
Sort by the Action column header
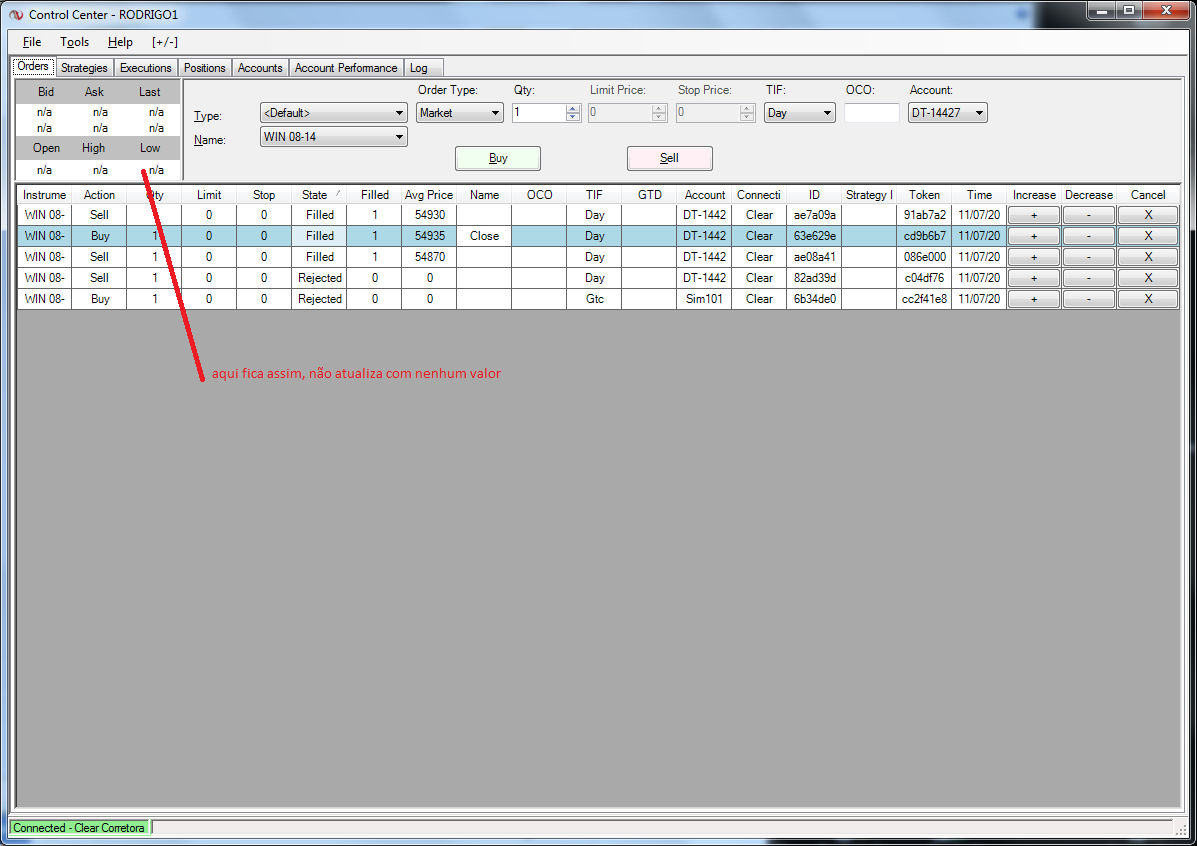pyautogui.click(x=99, y=195)
